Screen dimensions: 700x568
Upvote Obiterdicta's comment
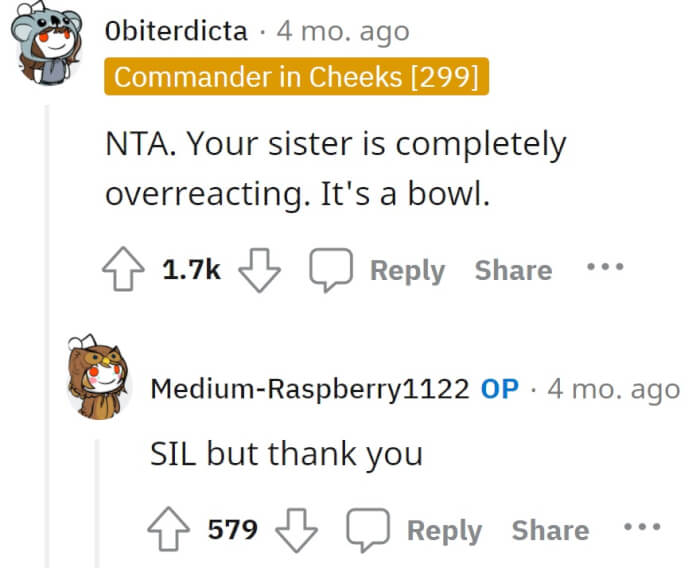[123, 269]
